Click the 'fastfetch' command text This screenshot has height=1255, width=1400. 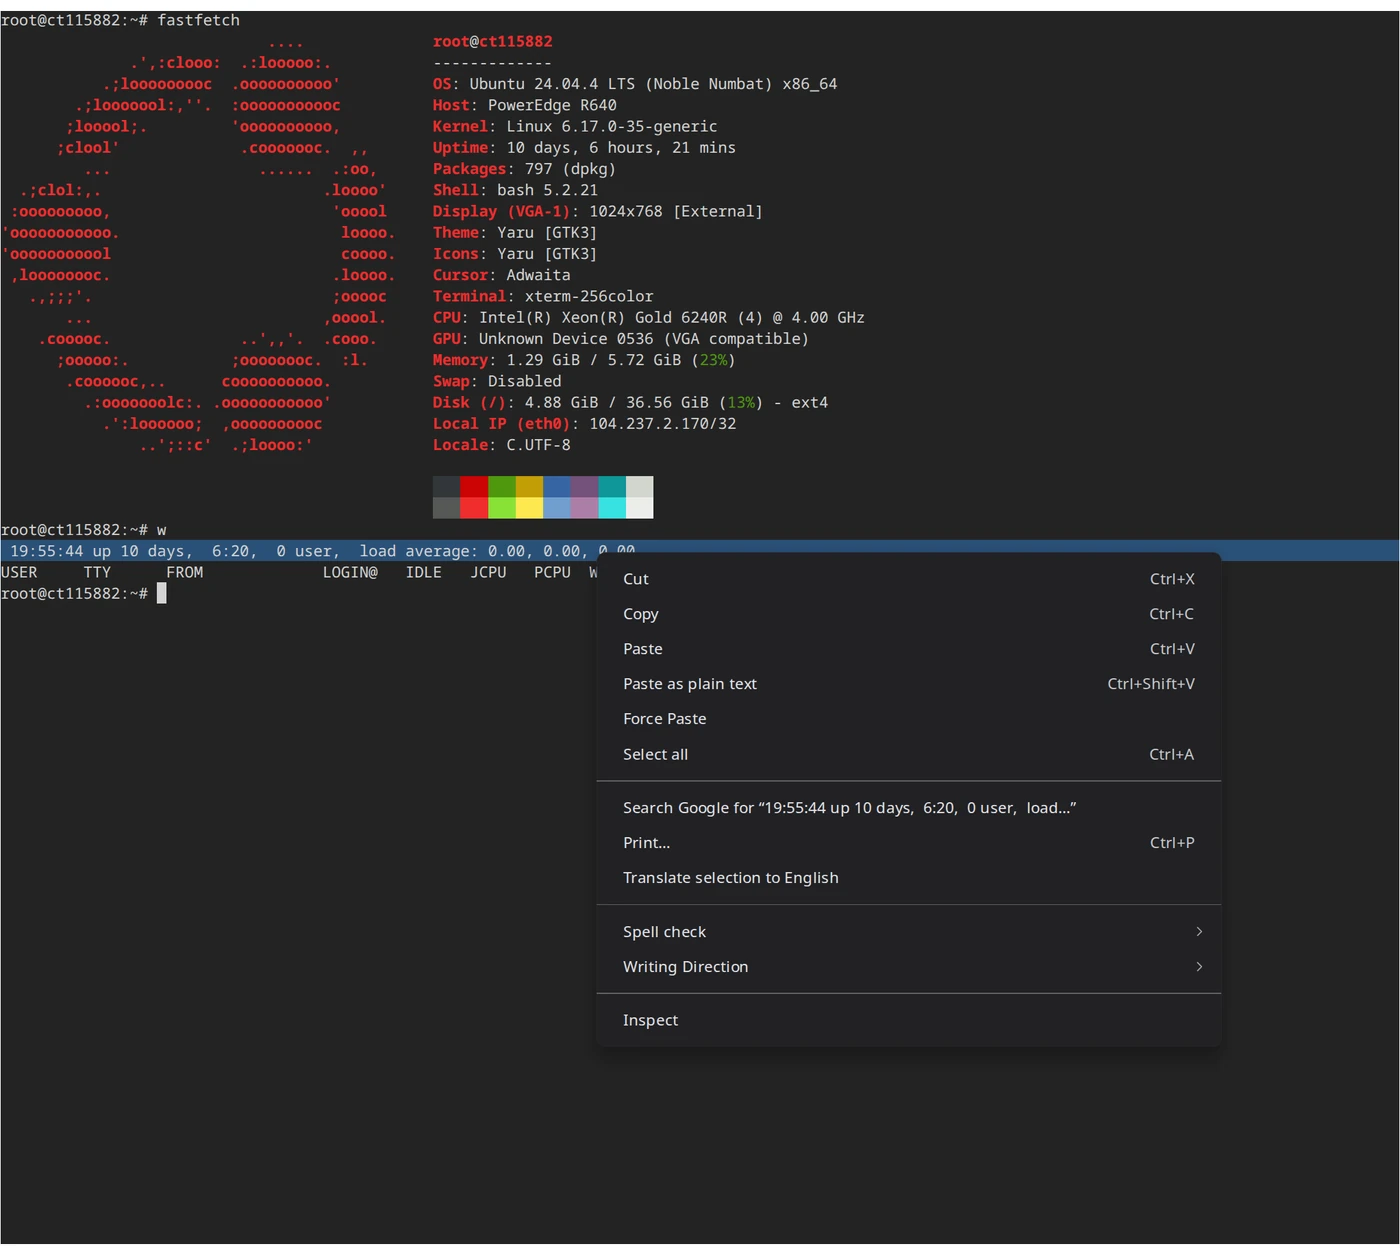(x=198, y=20)
